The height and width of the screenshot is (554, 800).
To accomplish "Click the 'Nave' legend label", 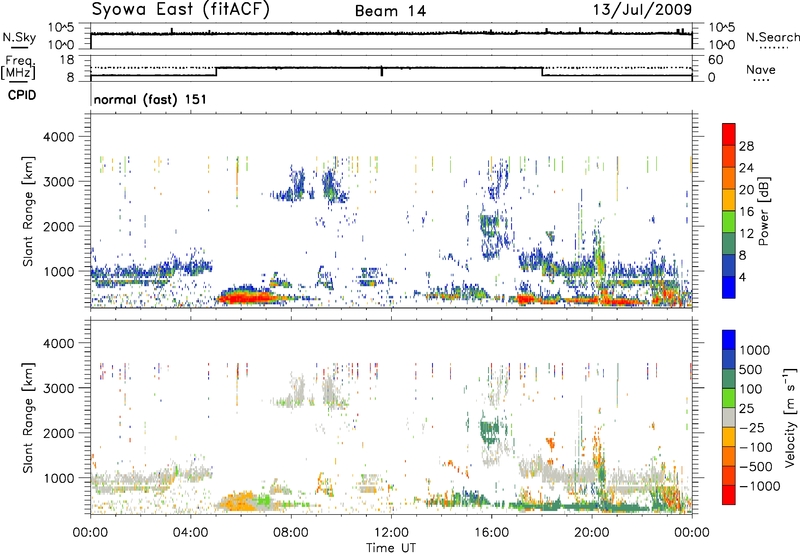I will tap(761, 69).
